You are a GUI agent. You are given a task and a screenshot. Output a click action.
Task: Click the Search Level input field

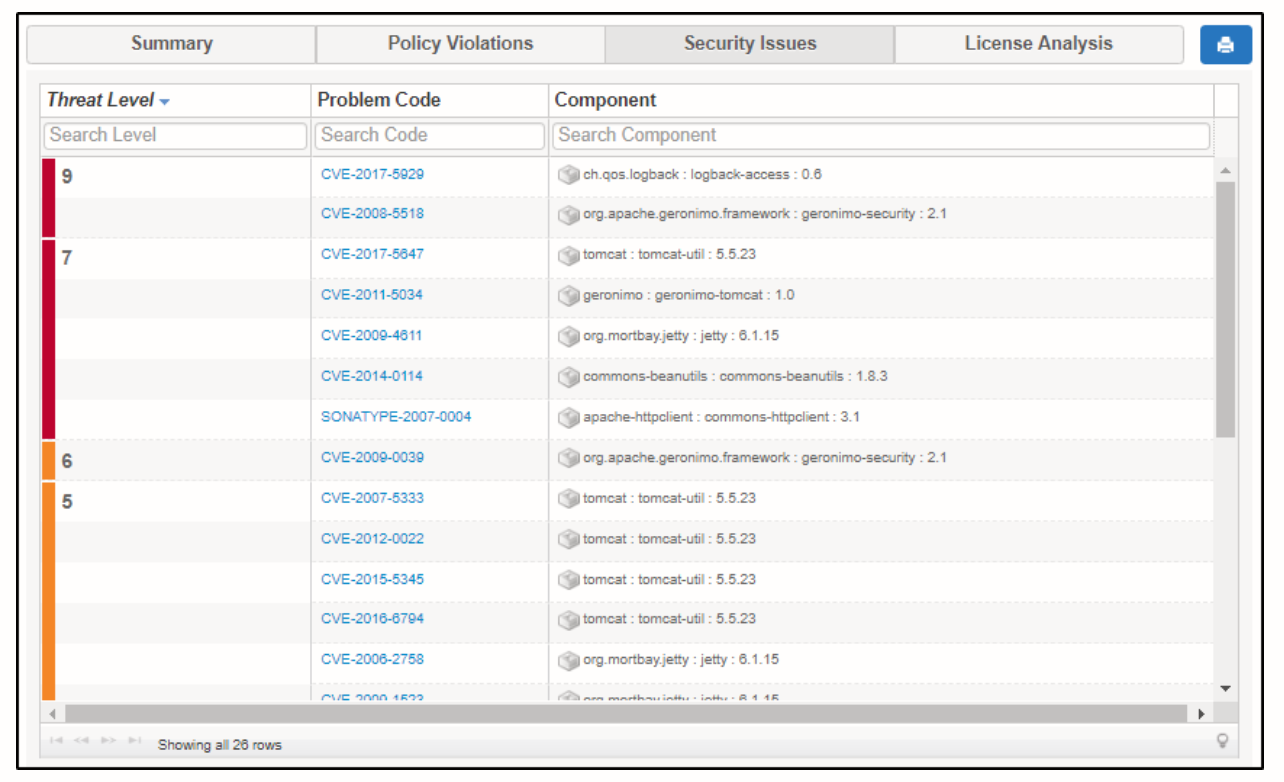(x=174, y=135)
